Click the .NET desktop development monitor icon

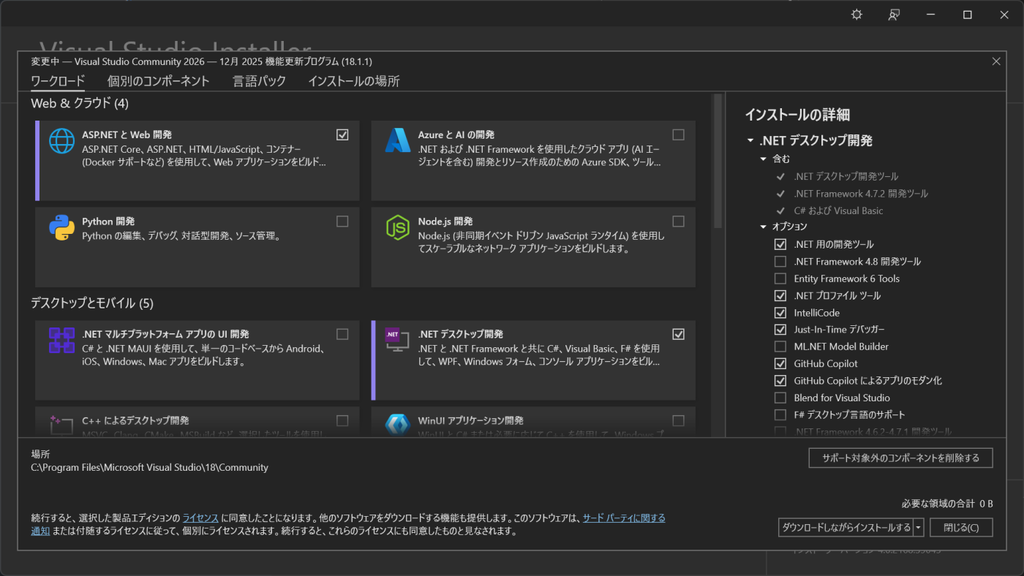397,340
